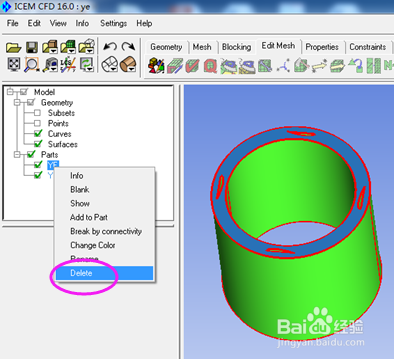Image resolution: width=394 pixels, height=360 pixels.
Task: Uncheck the Curves checkbox
Action: coord(38,134)
